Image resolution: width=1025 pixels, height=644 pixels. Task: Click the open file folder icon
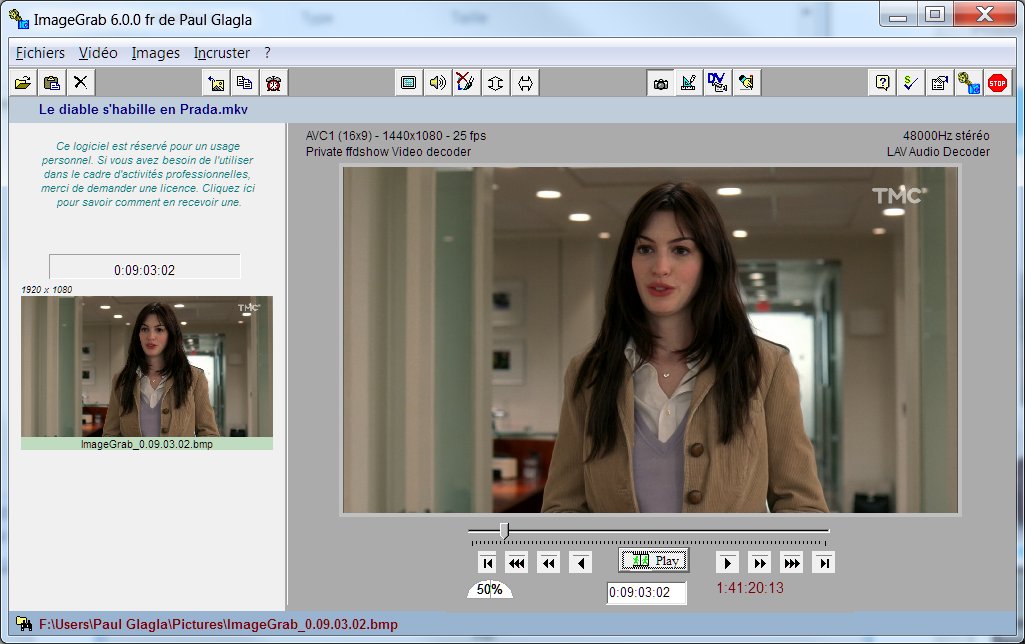pos(23,83)
